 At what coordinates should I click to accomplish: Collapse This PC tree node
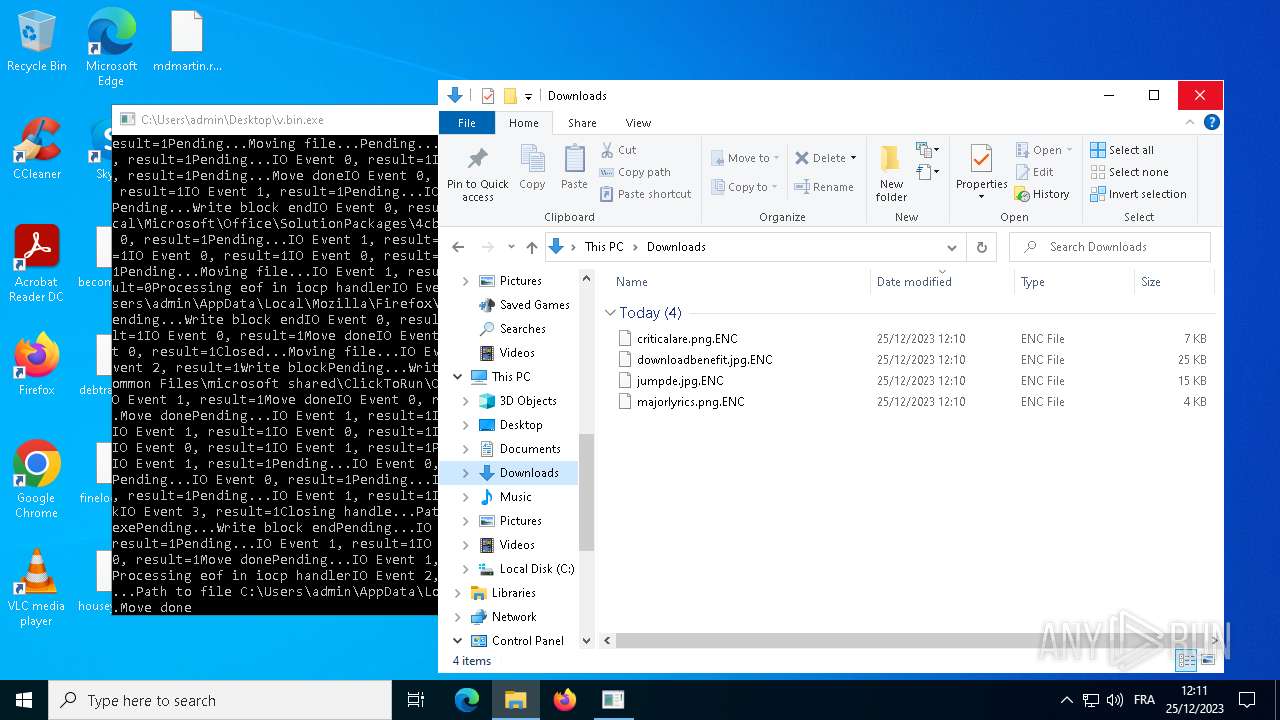pyautogui.click(x=458, y=377)
